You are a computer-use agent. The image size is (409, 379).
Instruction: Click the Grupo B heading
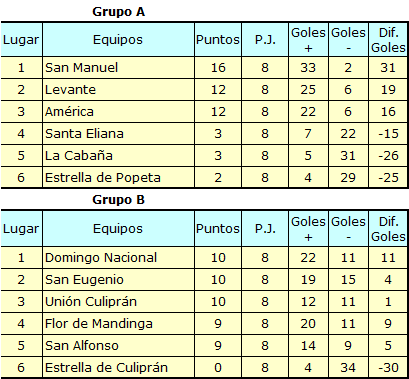pos(118,200)
